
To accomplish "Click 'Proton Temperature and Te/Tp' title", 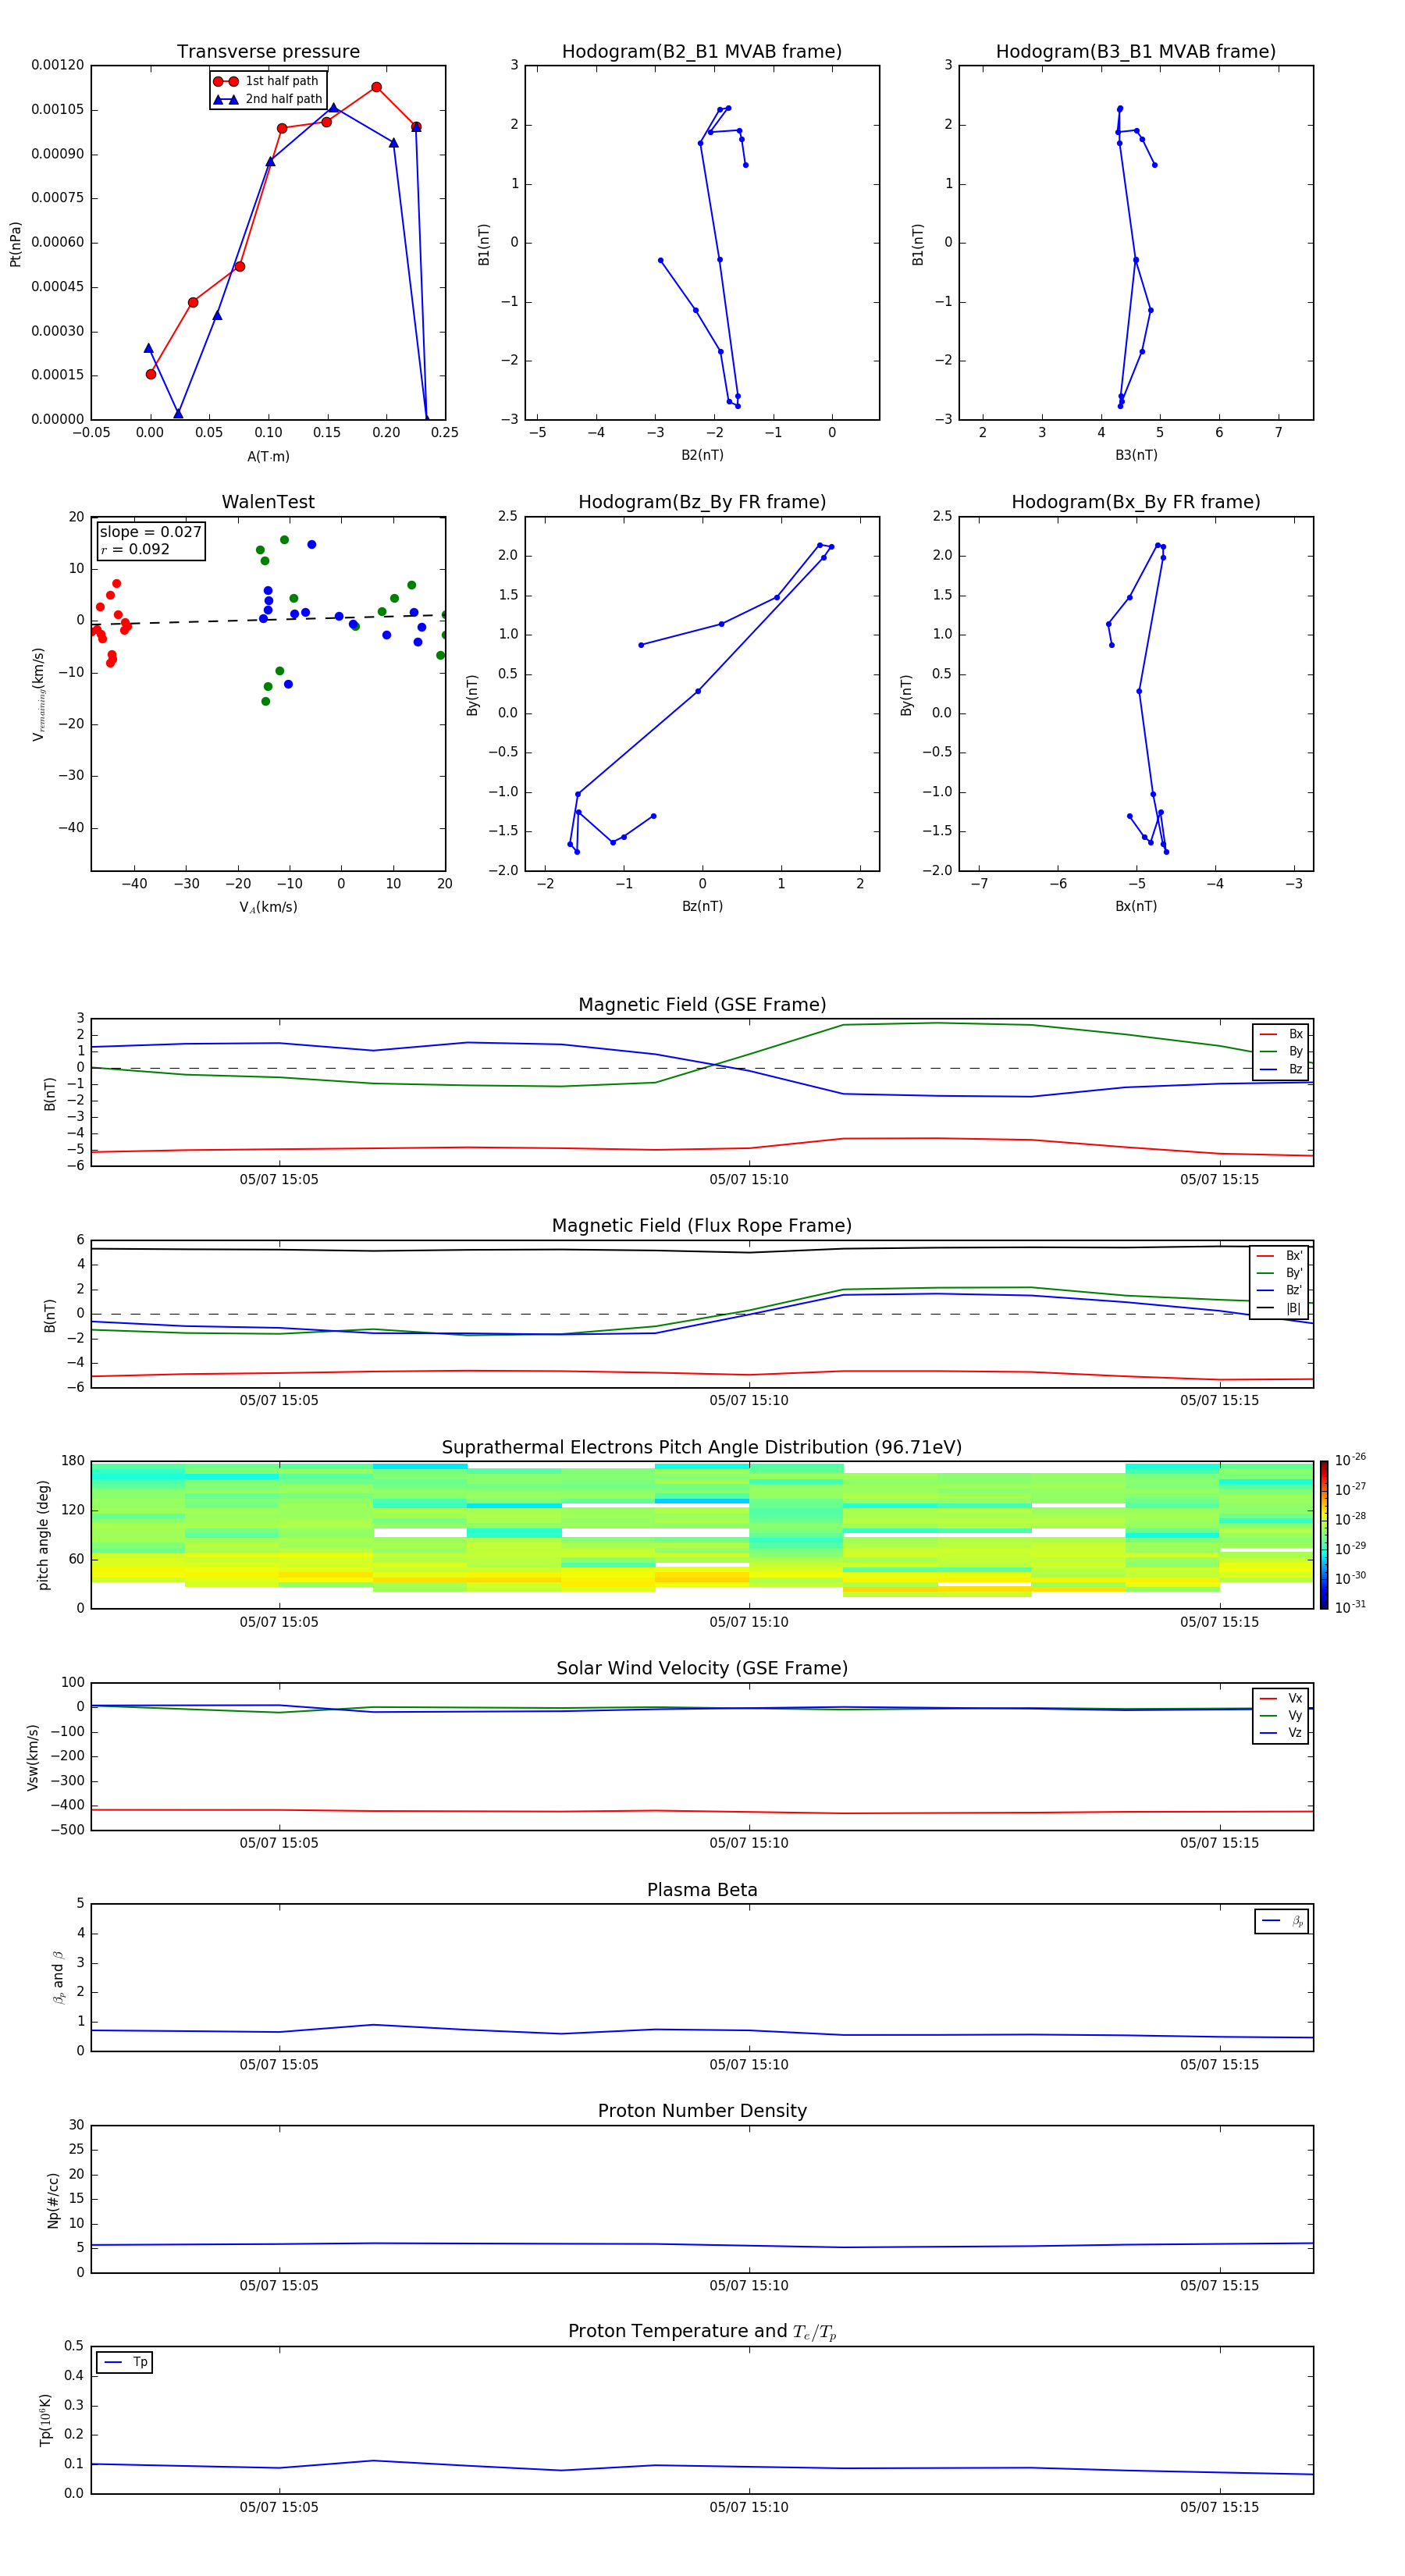I will pyautogui.click(x=702, y=2332).
